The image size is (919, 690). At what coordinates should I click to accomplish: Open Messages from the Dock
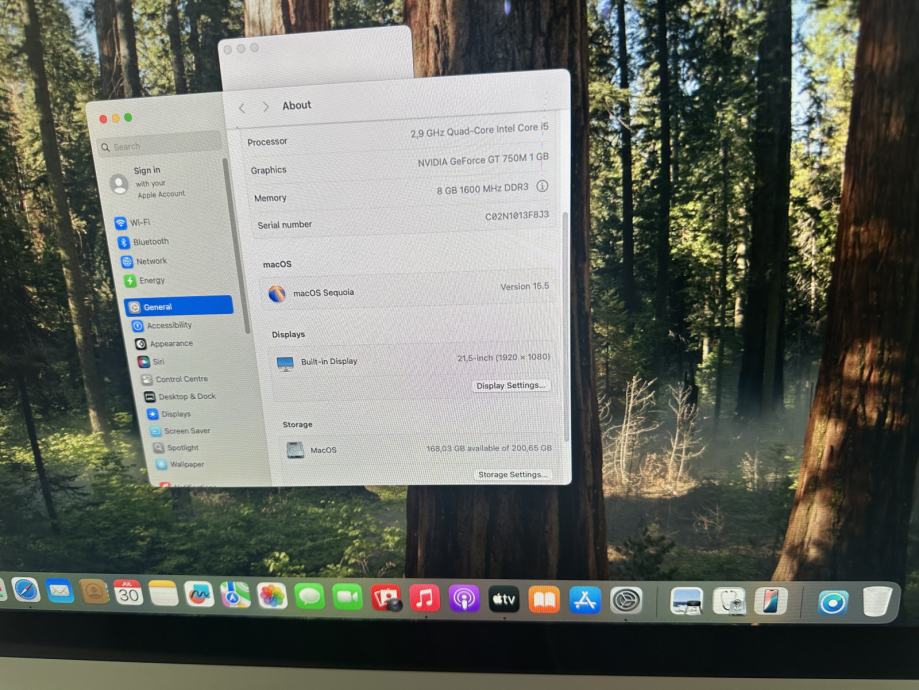[309, 597]
